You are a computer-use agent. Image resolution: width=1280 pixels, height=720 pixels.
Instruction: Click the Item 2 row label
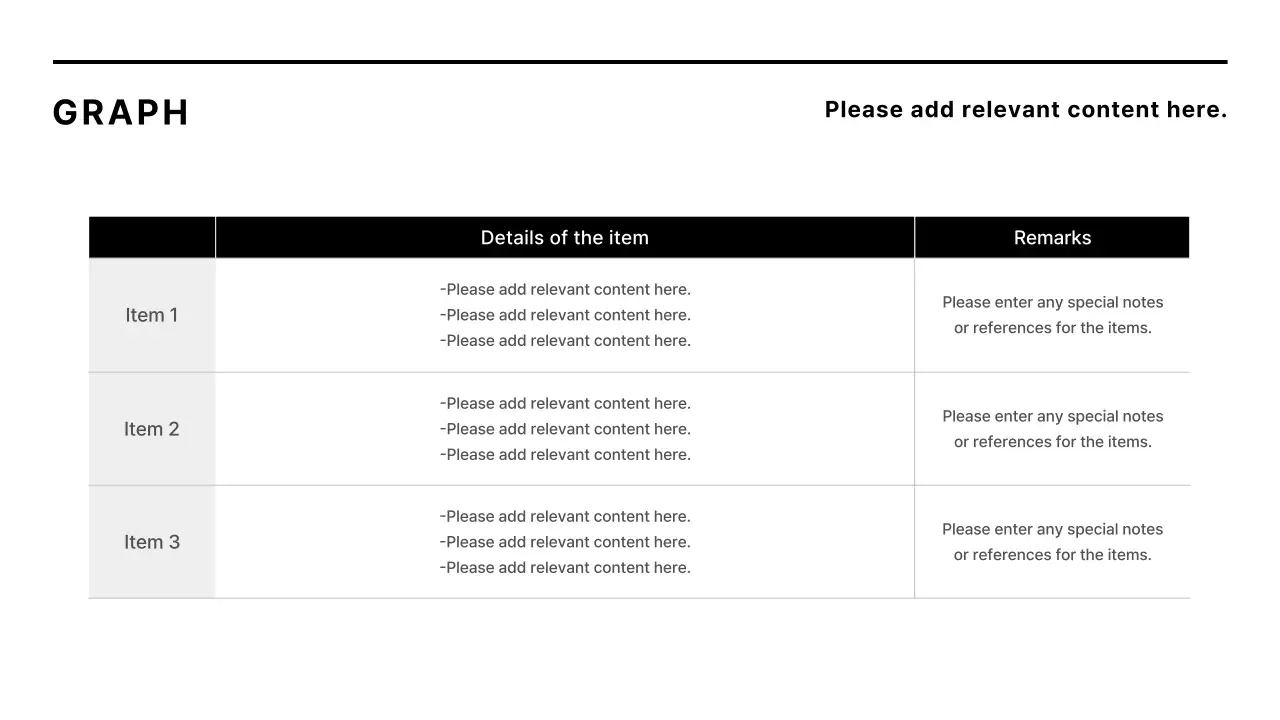[152, 429]
